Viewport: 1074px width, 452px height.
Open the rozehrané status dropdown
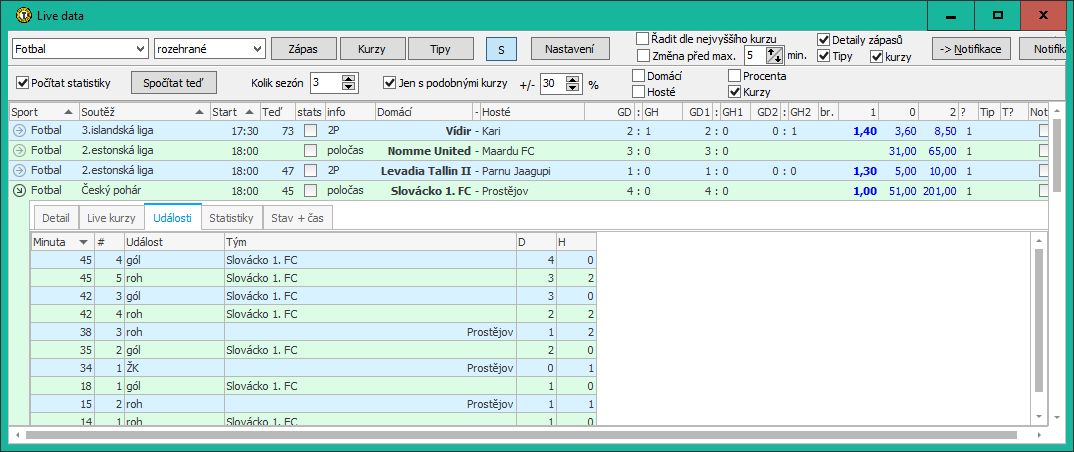tap(210, 49)
